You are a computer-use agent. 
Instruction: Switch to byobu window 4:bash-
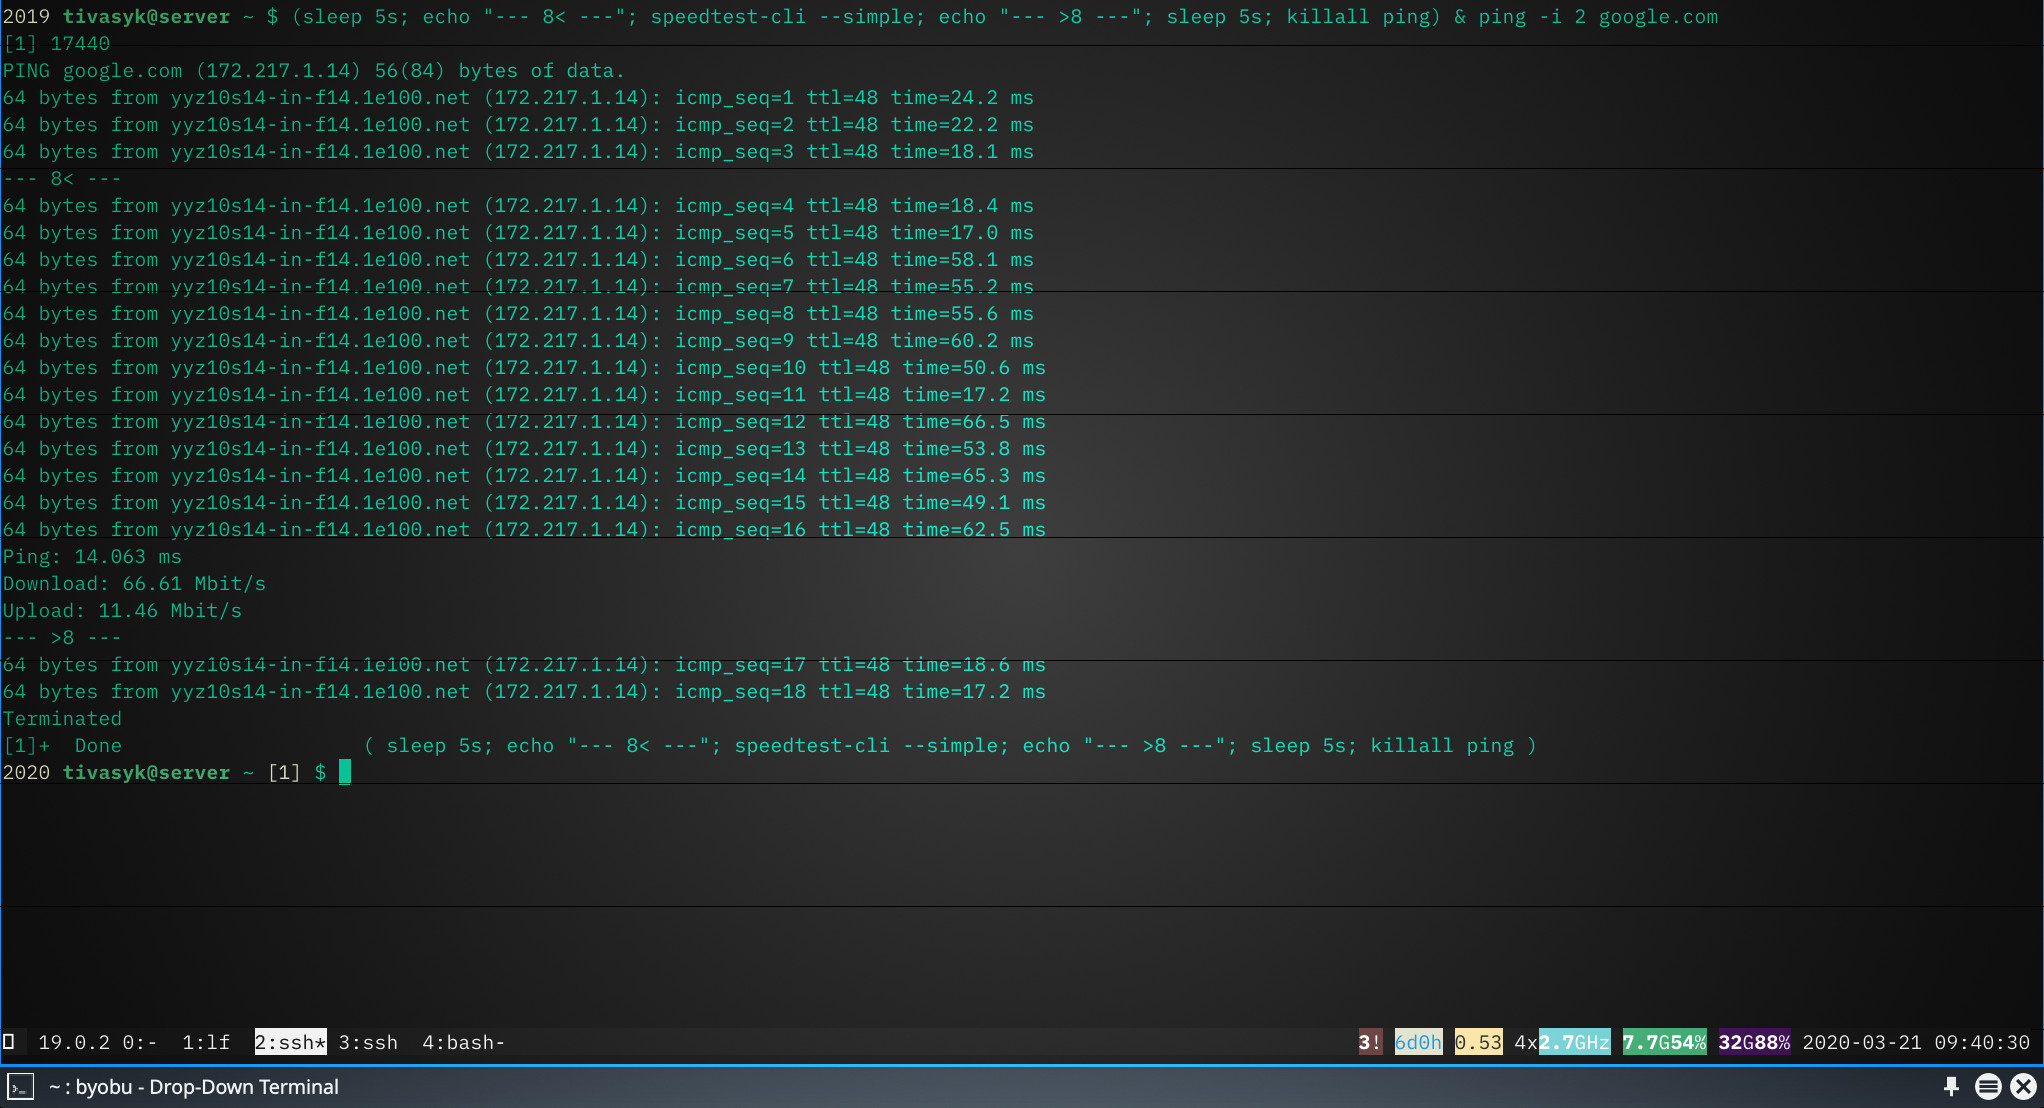(463, 1042)
